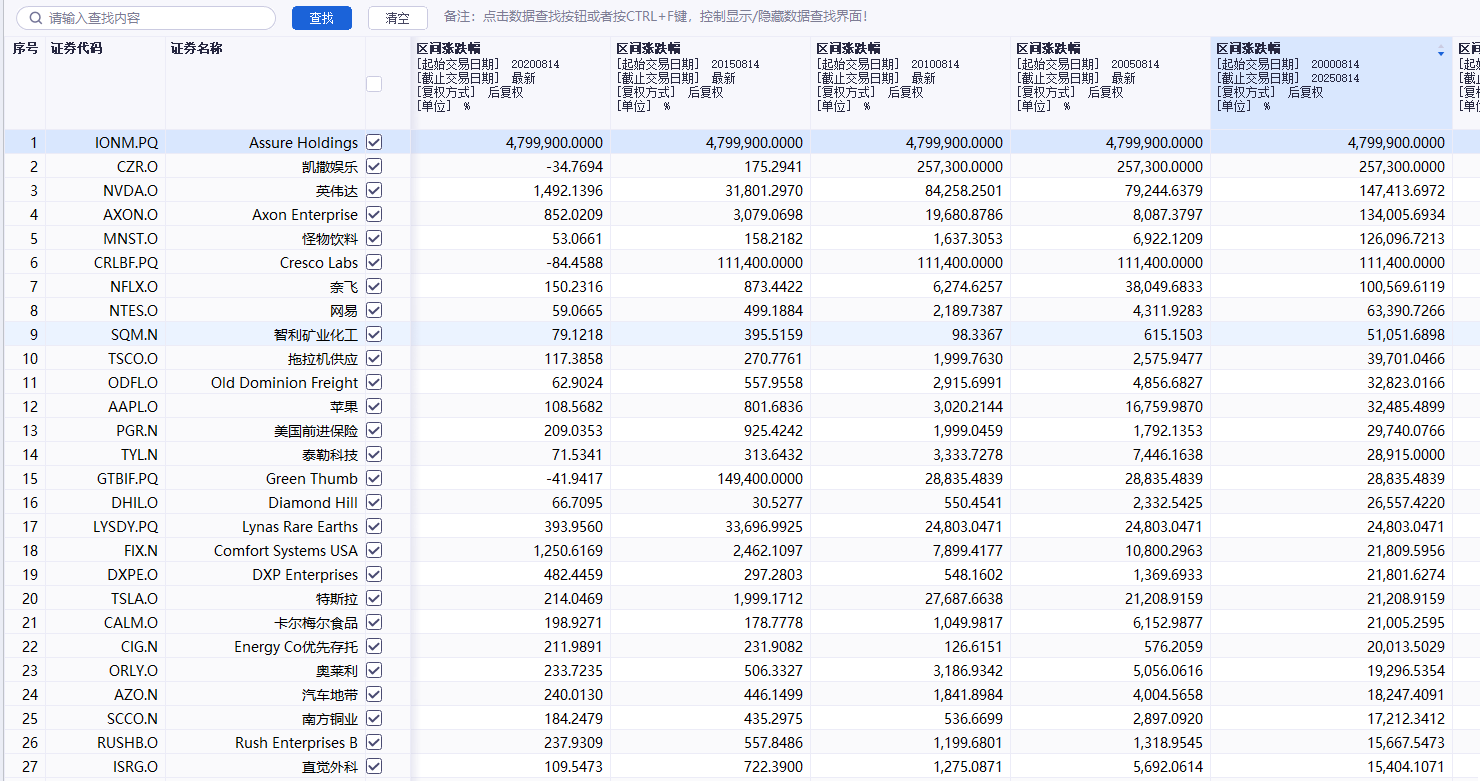Click row number 27
Viewport: 1480px width, 781px height.
click(29, 767)
